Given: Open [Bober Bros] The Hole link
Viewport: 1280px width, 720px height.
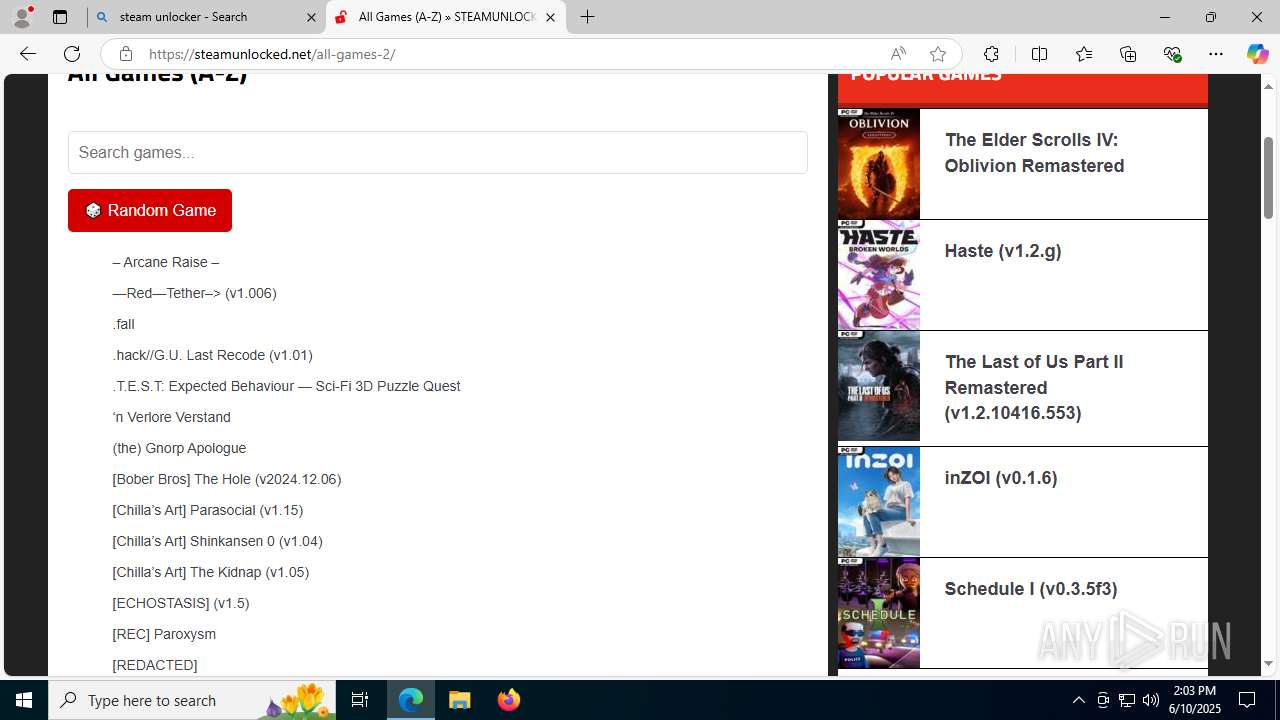Looking at the screenshot, I should [227, 479].
